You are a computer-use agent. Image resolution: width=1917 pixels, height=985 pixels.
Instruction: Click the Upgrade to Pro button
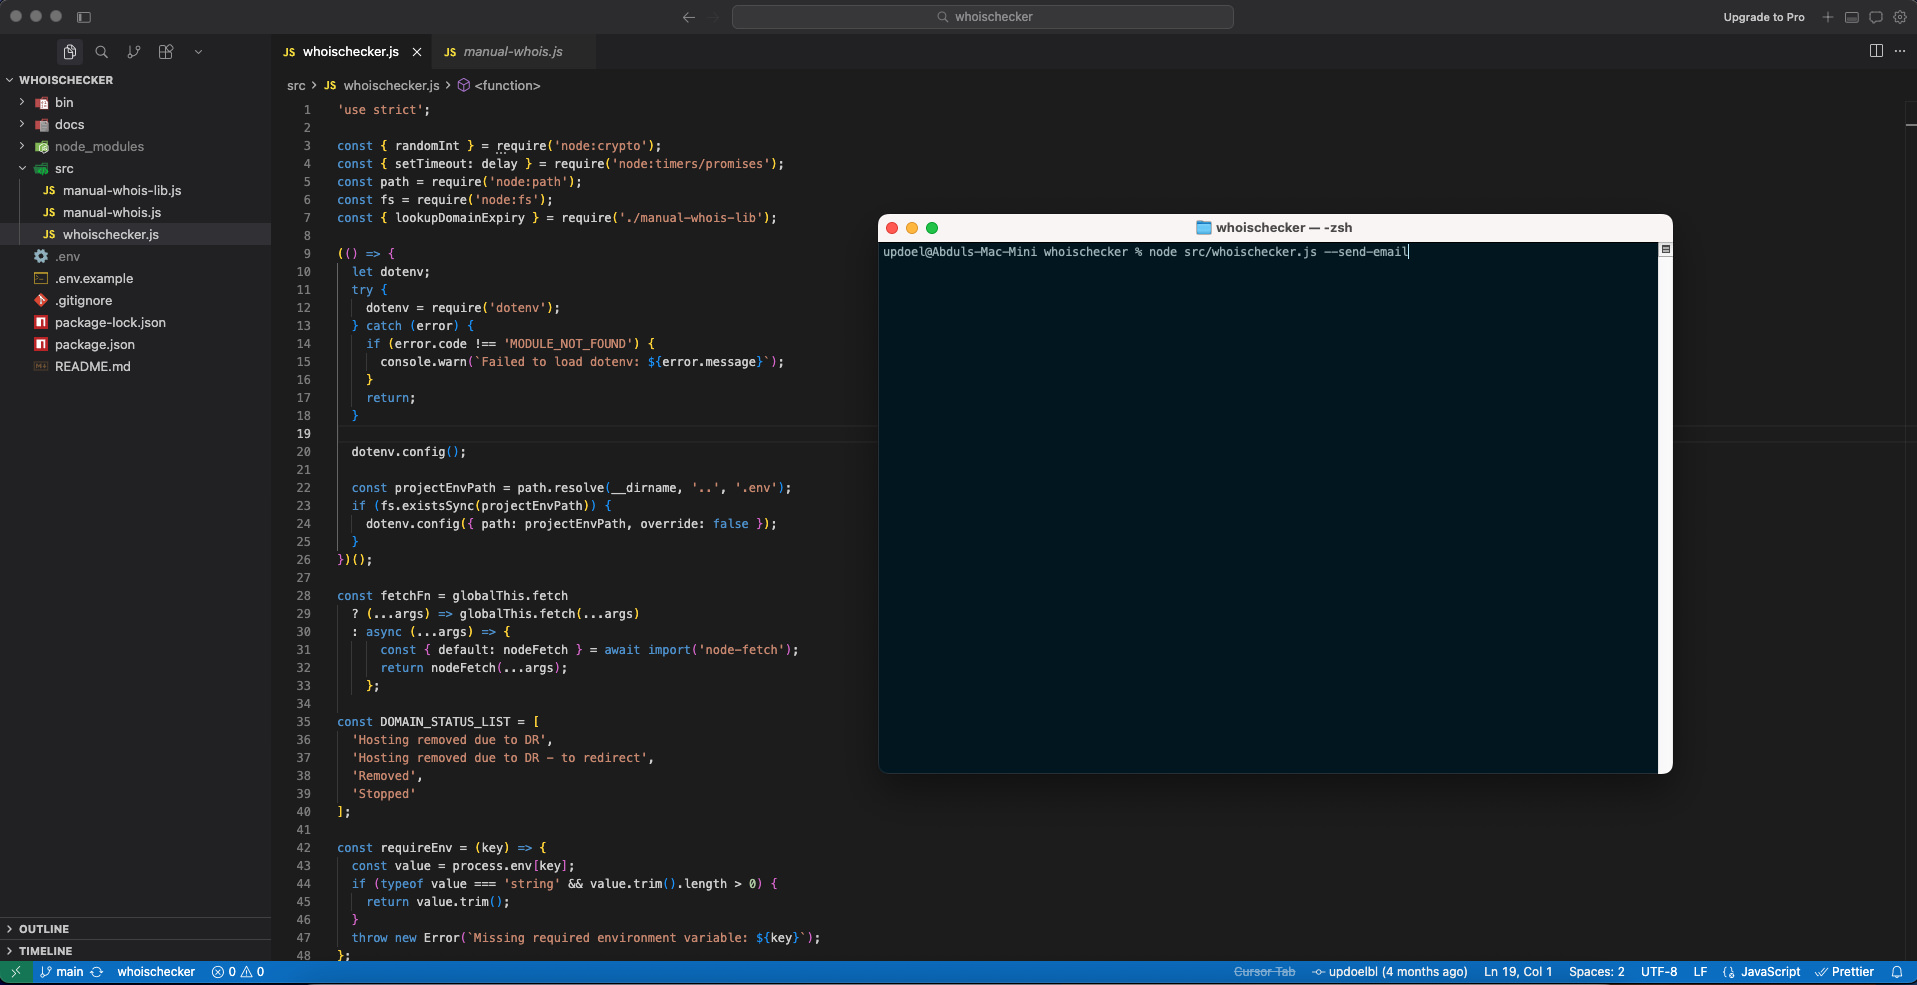point(1763,17)
